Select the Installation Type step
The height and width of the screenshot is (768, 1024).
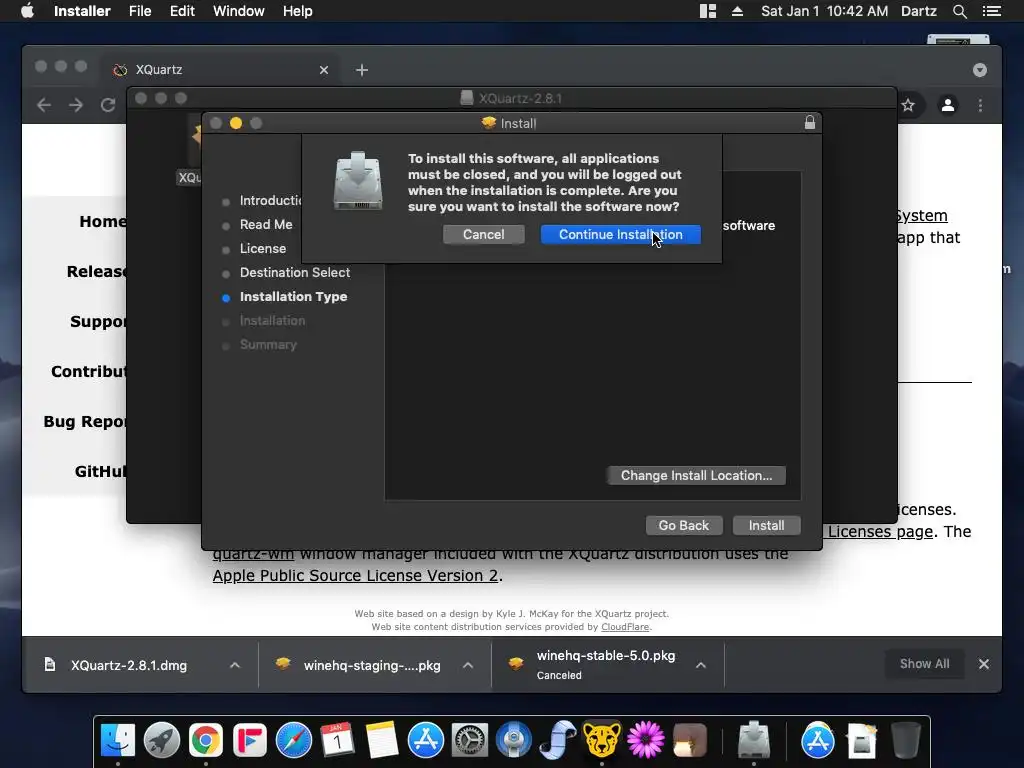[293, 296]
